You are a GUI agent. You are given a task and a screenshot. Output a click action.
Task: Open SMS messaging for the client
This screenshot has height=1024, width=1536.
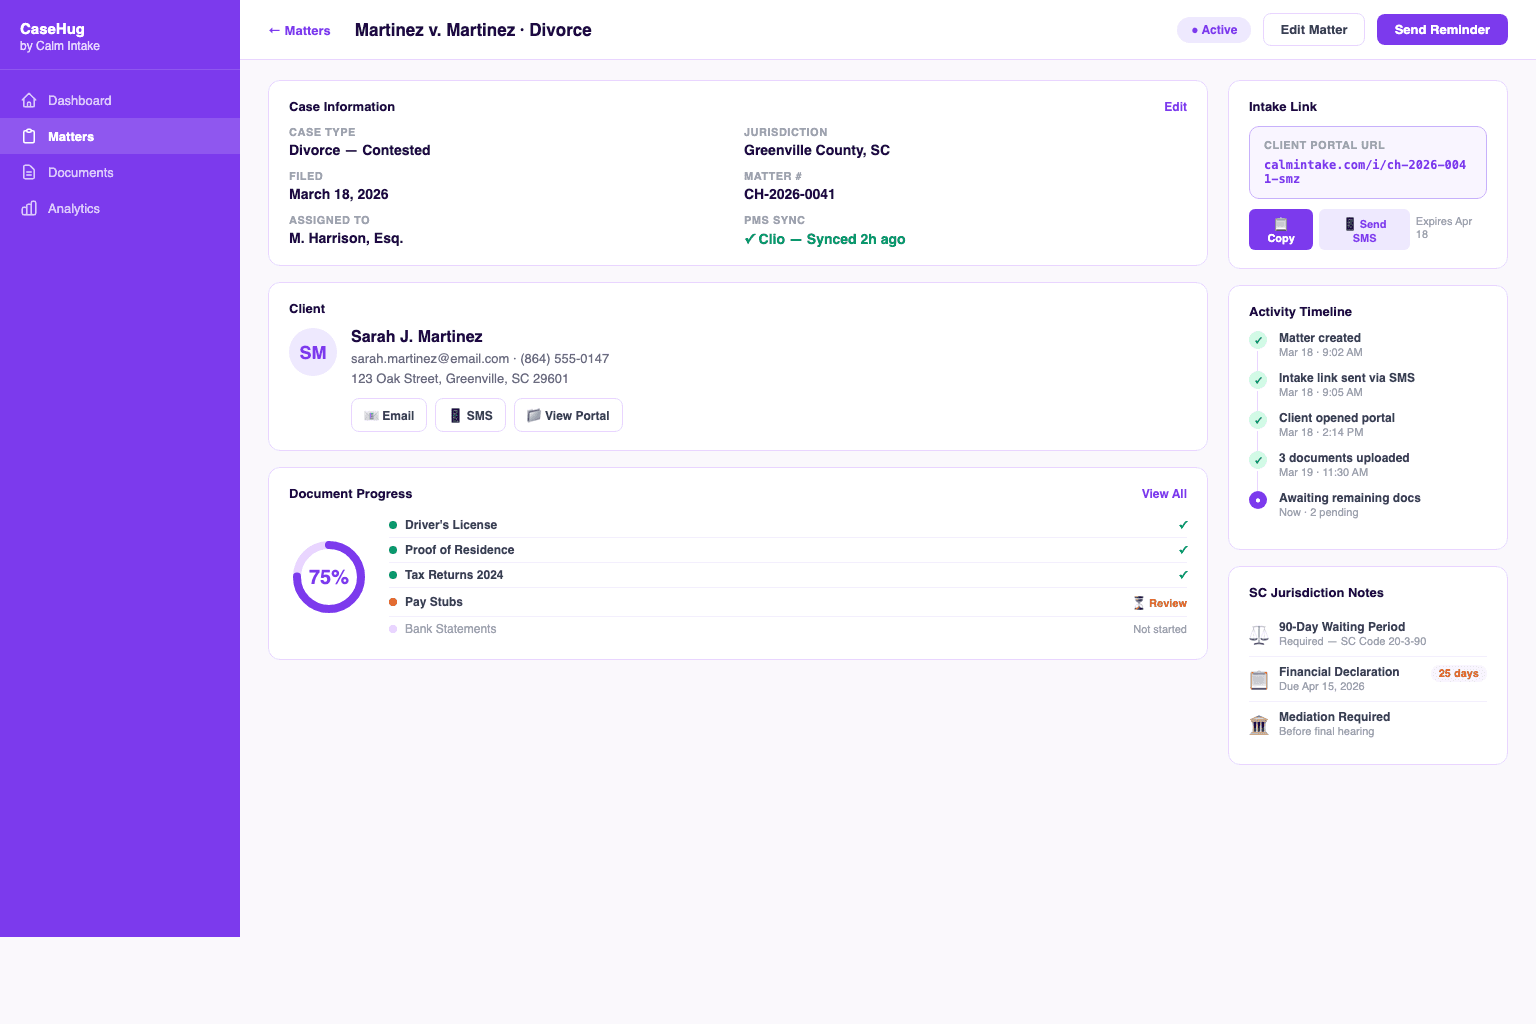pos(470,415)
